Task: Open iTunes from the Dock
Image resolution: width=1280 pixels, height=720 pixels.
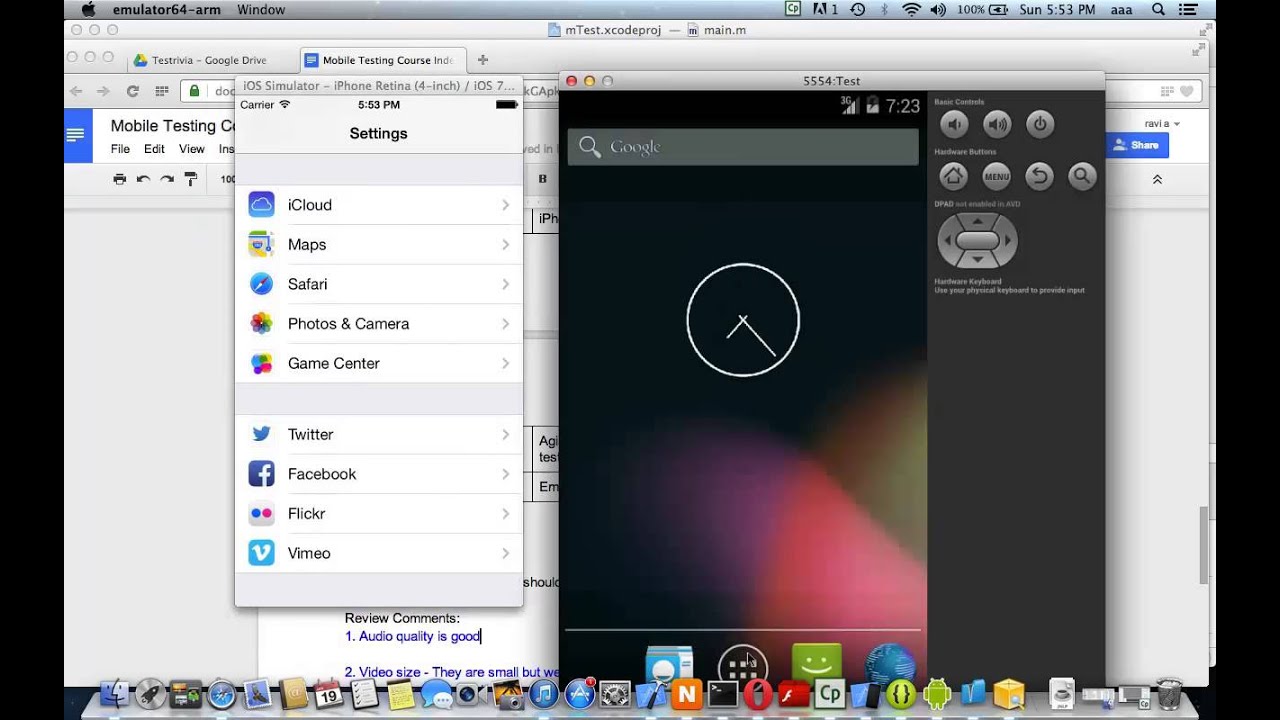Action: pyautogui.click(x=543, y=694)
